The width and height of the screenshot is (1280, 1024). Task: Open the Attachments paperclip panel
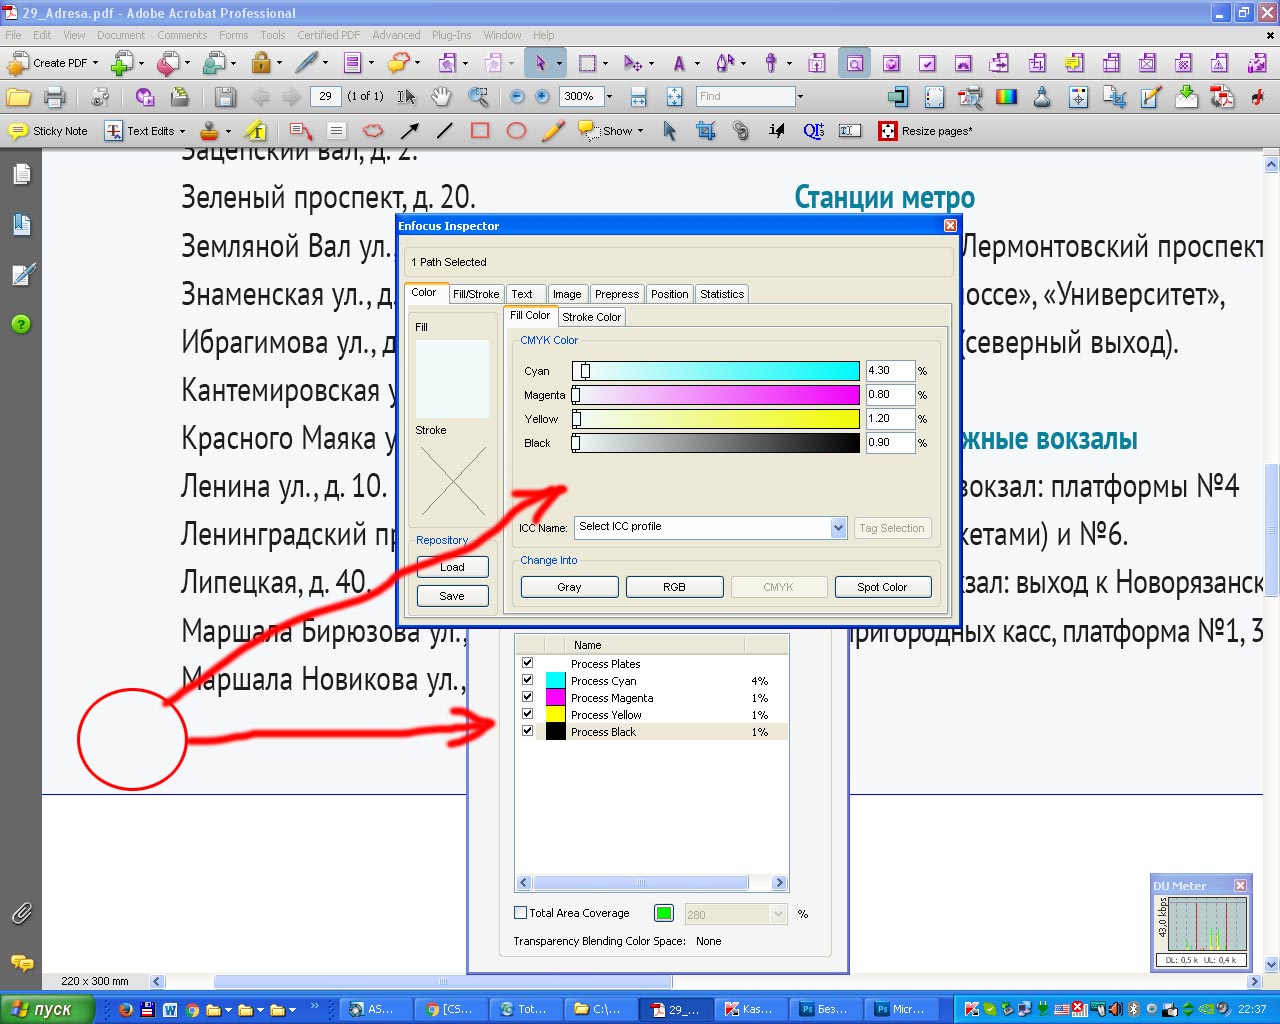click(x=21, y=913)
